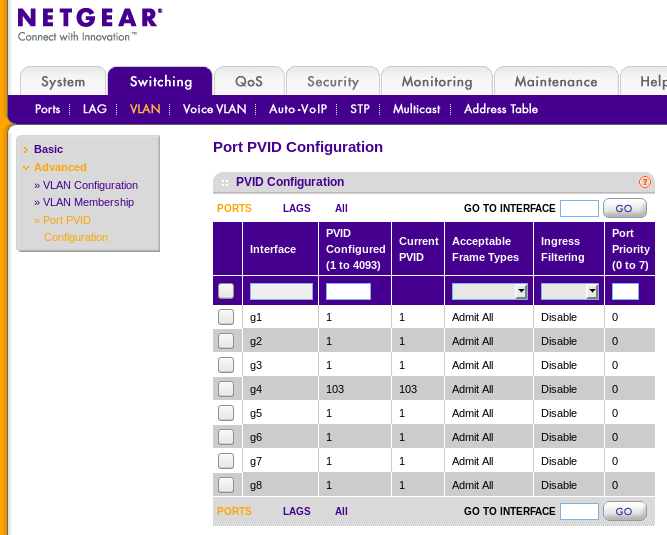
Task: Switch to the QoS tab
Action: click(249, 82)
